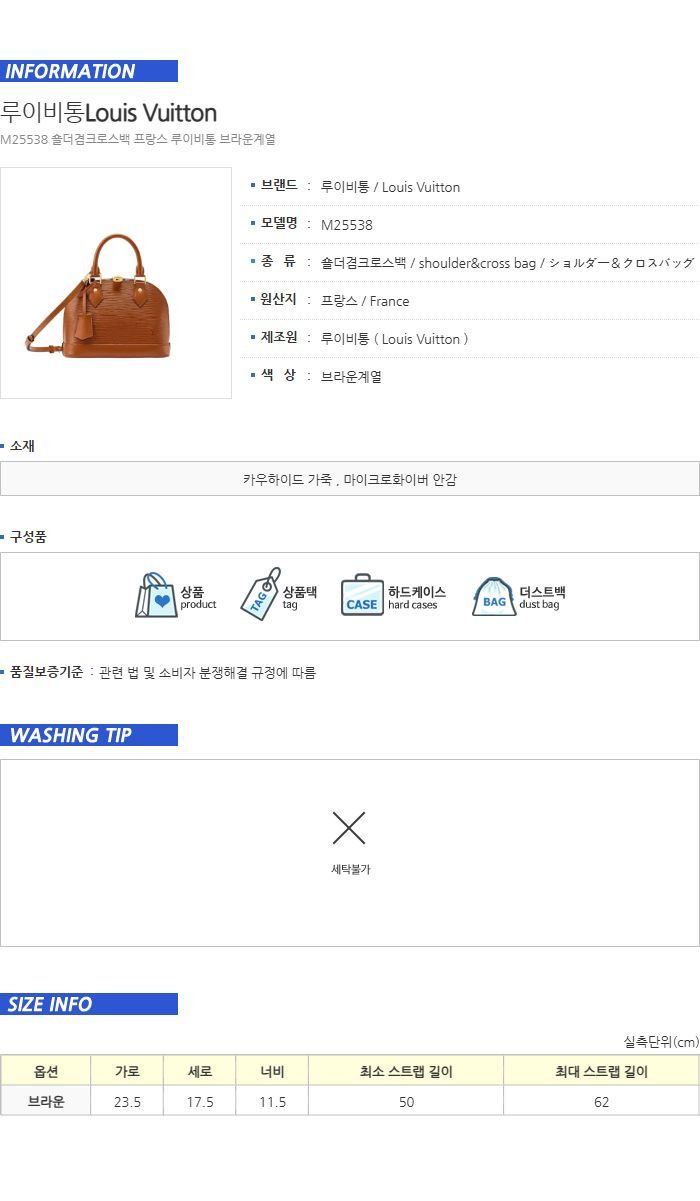The height and width of the screenshot is (1201, 700).
Task: Click the 최대 스트랩 길이 column header
Action: click(601, 1071)
